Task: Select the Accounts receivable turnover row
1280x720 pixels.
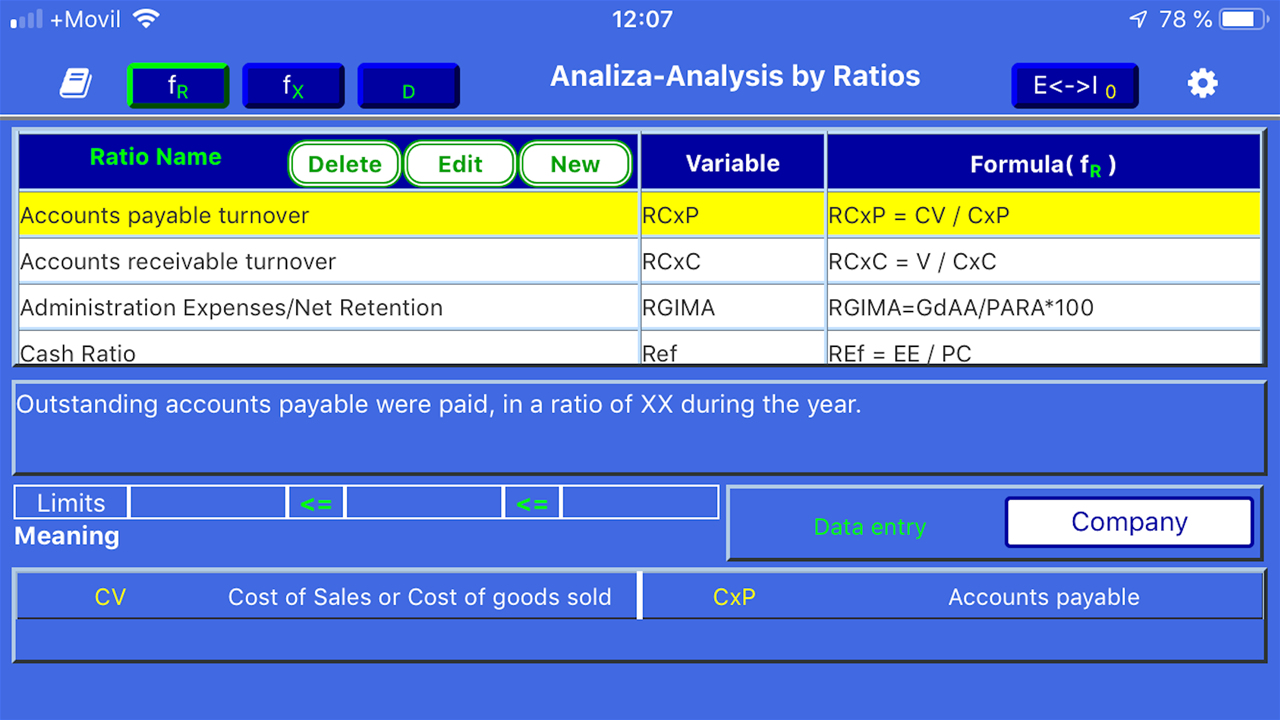Action: pos(640,262)
